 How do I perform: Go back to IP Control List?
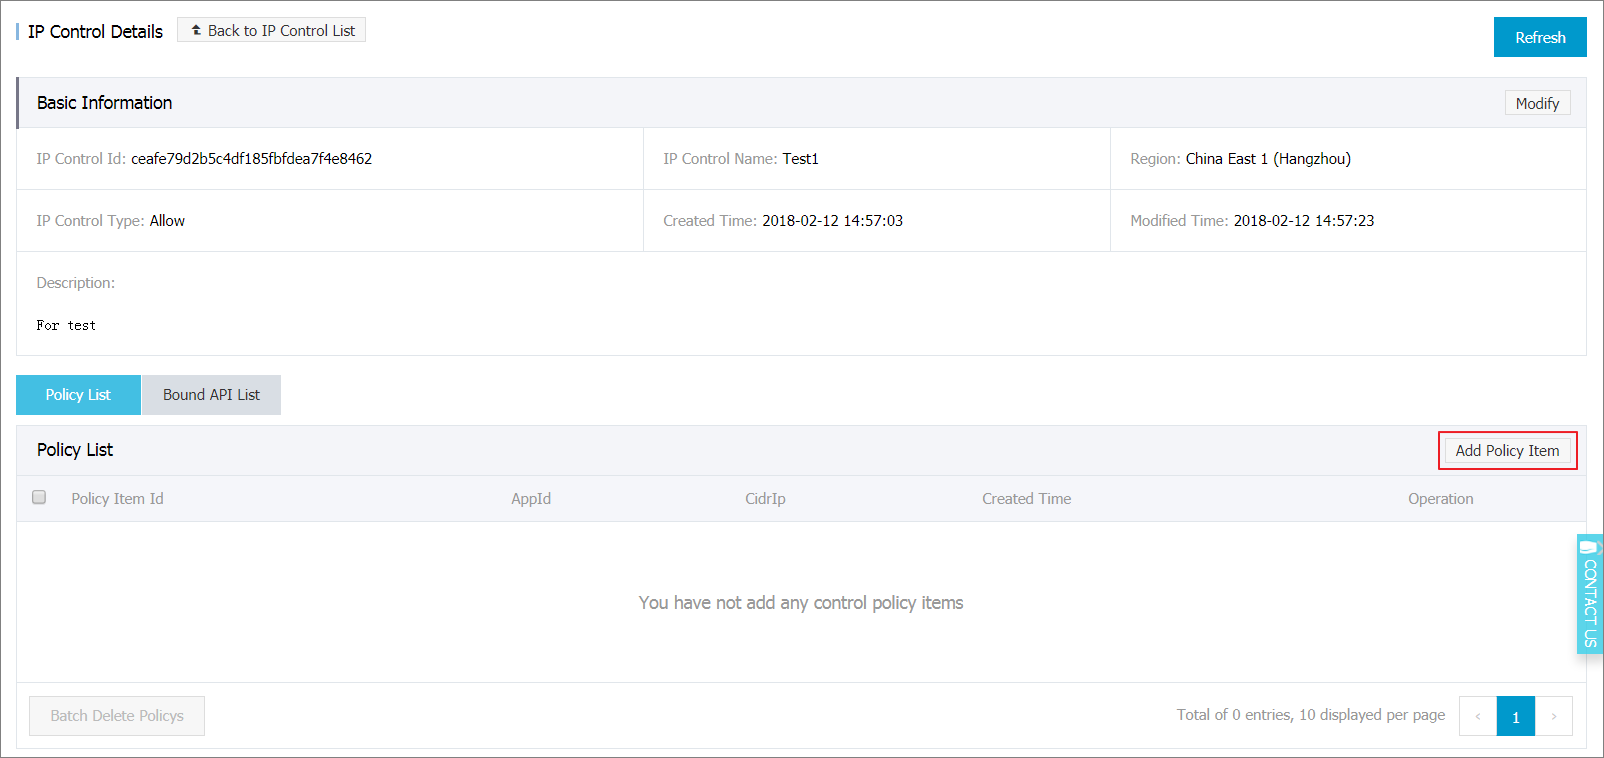pyautogui.click(x=271, y=30)
